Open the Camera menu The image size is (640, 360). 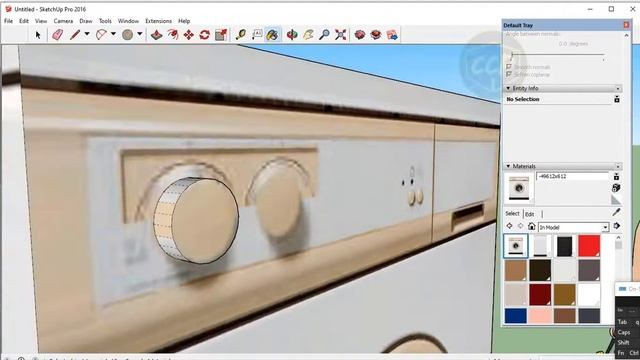click(63, 21)
